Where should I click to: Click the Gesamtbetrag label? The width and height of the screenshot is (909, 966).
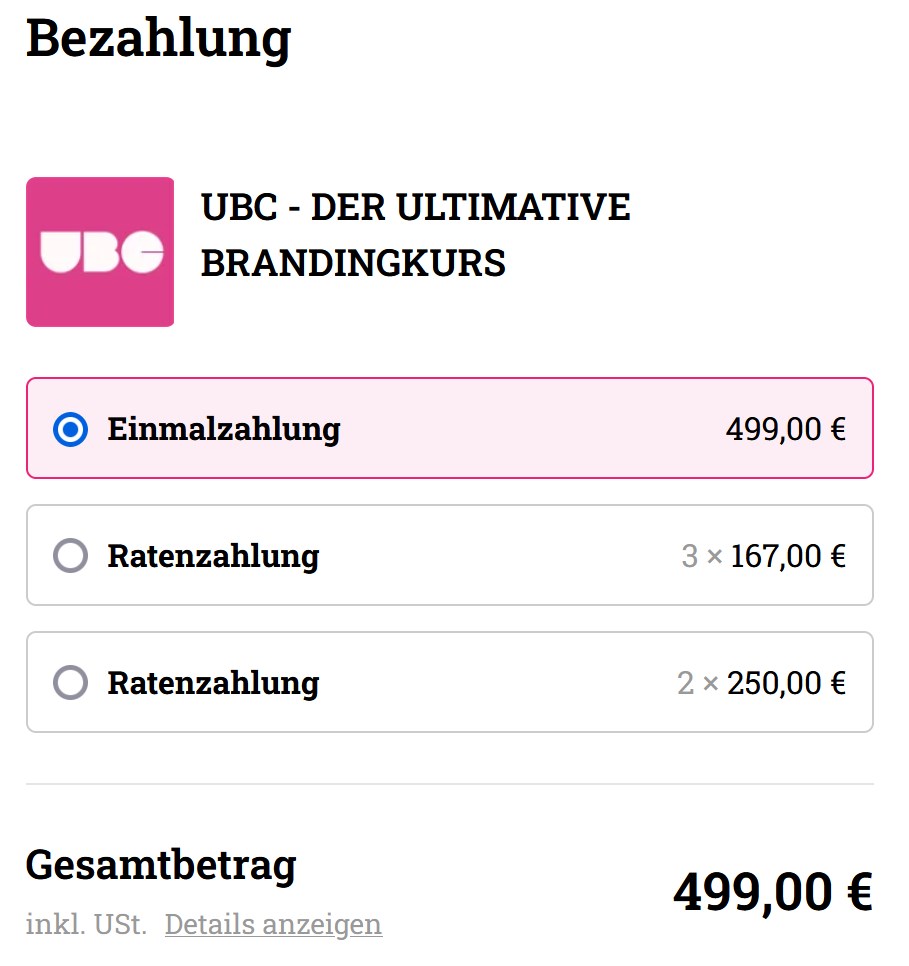pyautogui.click(x=161, y=866)
